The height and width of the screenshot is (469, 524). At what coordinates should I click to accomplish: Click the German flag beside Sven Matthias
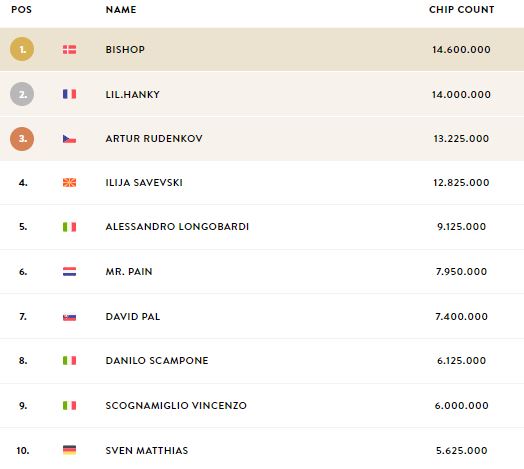point(70,450)
